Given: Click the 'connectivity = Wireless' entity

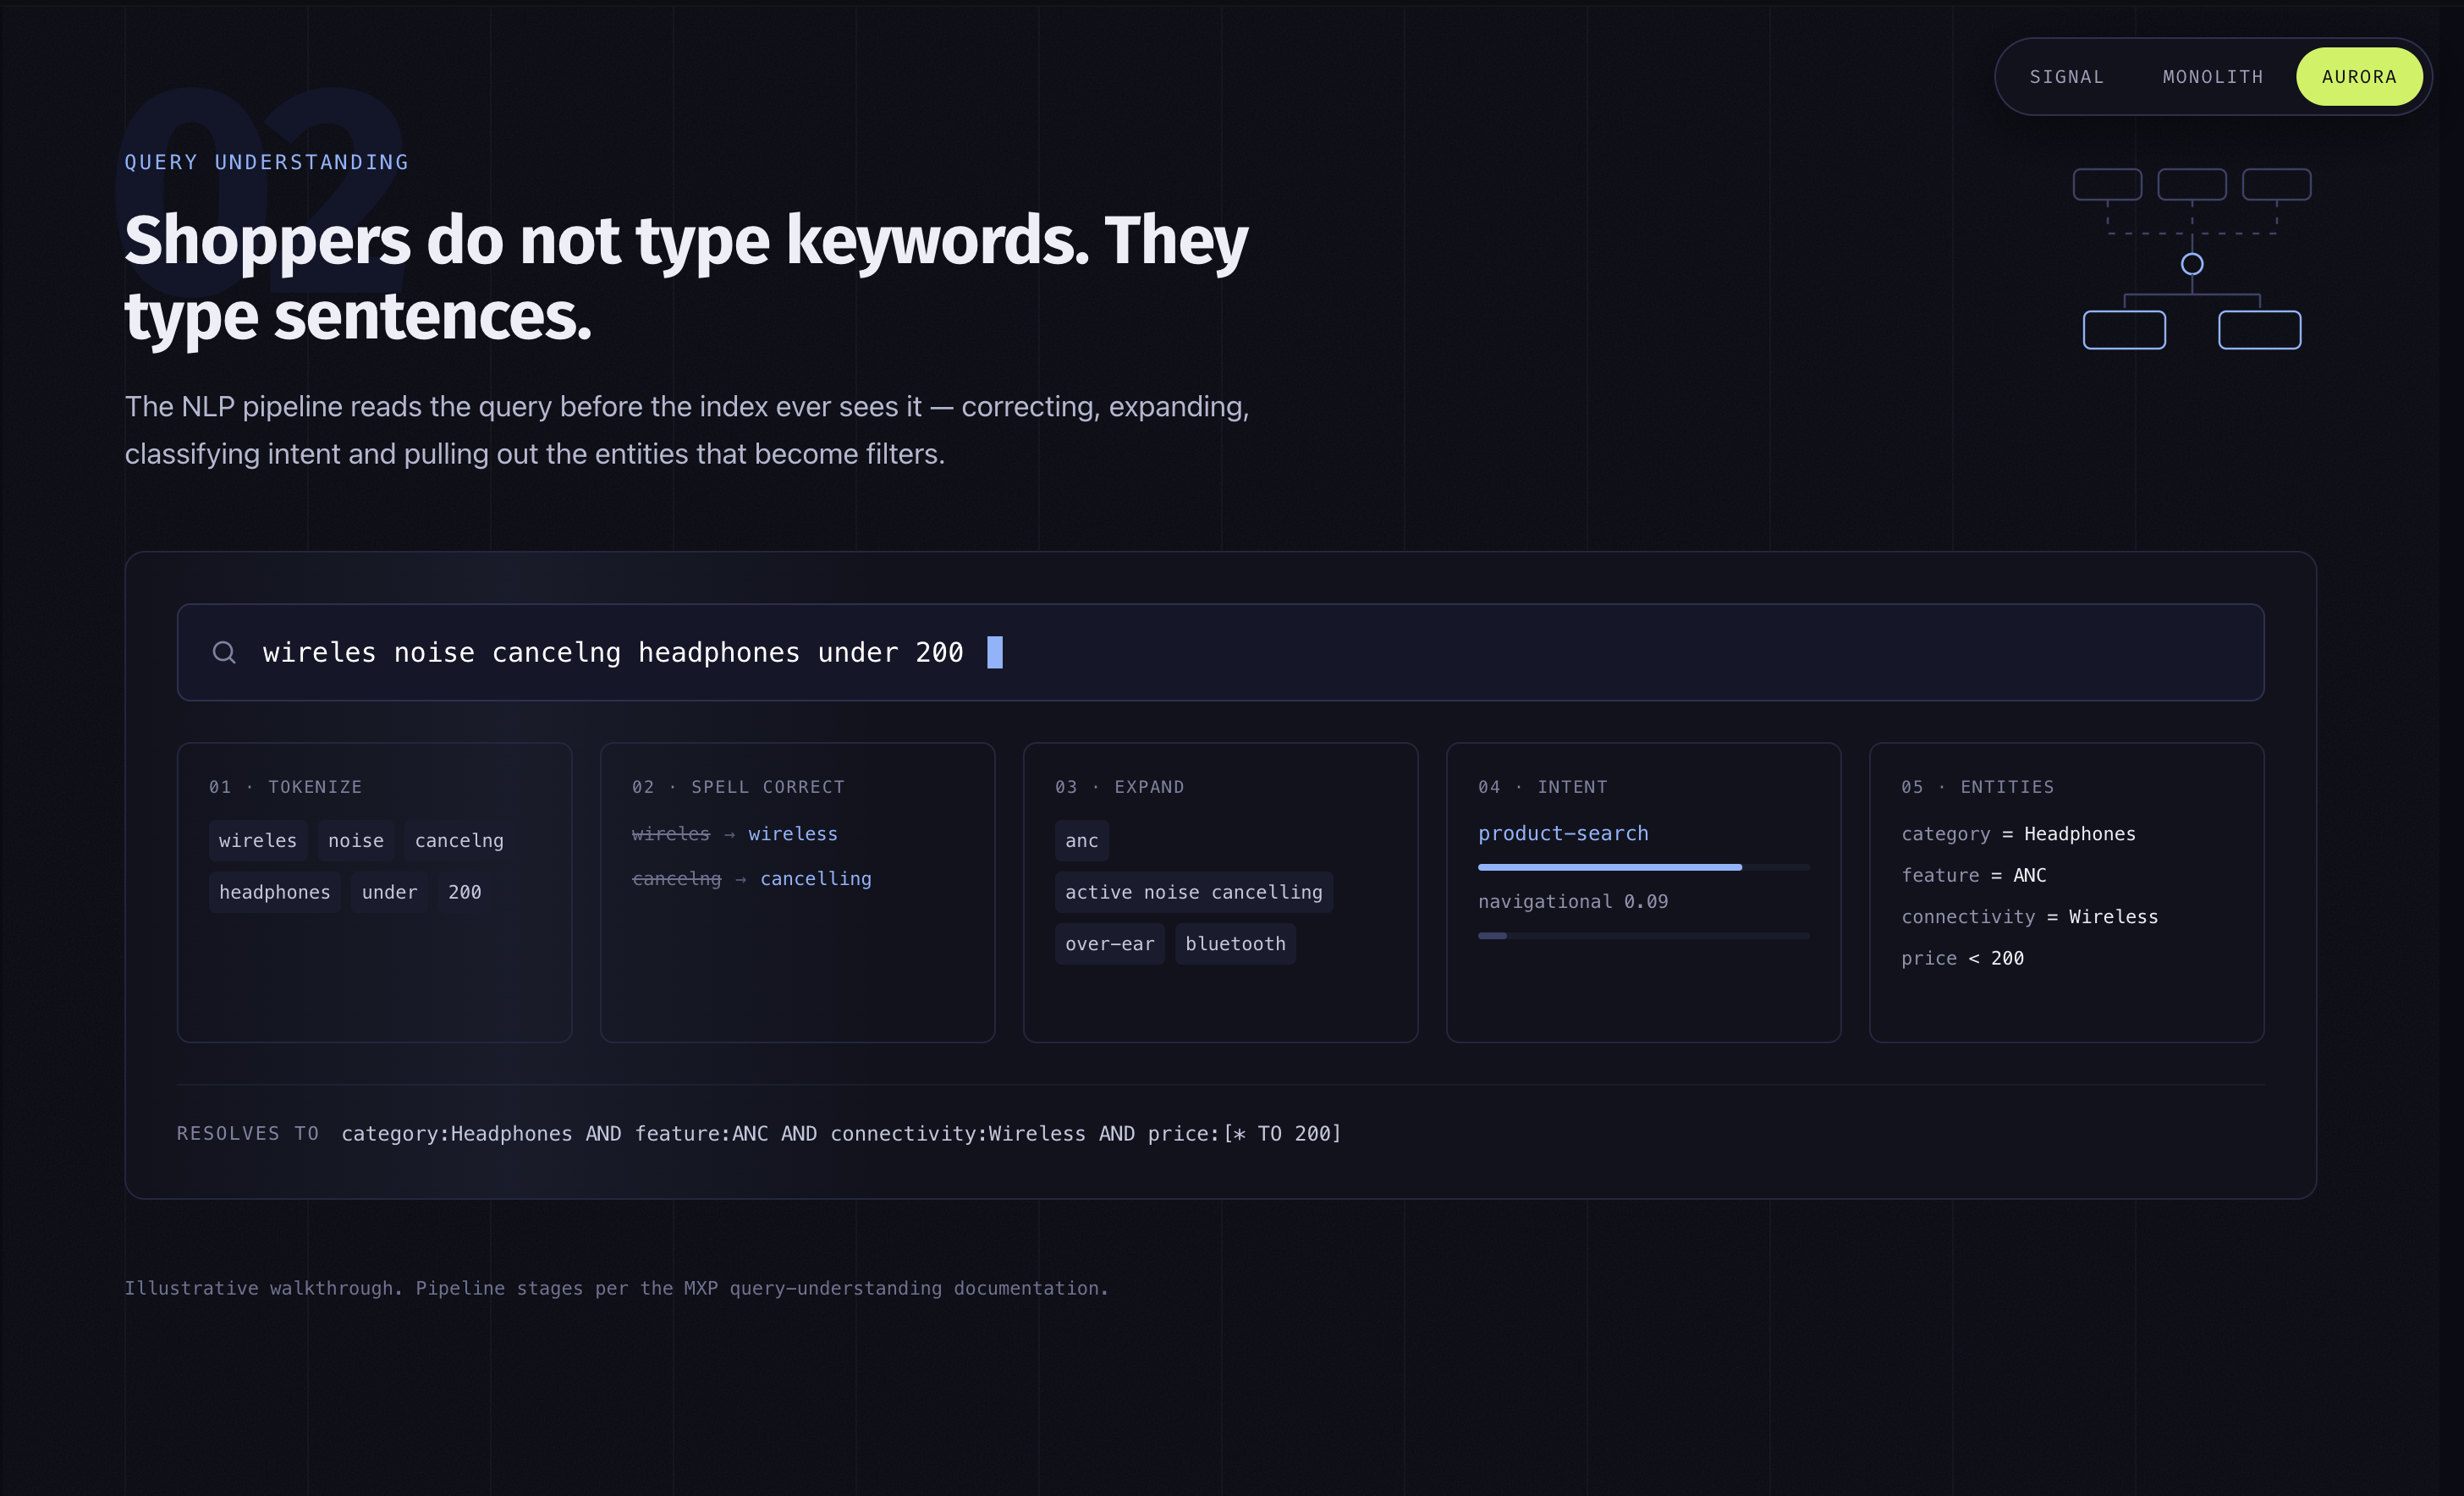Looking at the screenshot, I should point(2029,917).
